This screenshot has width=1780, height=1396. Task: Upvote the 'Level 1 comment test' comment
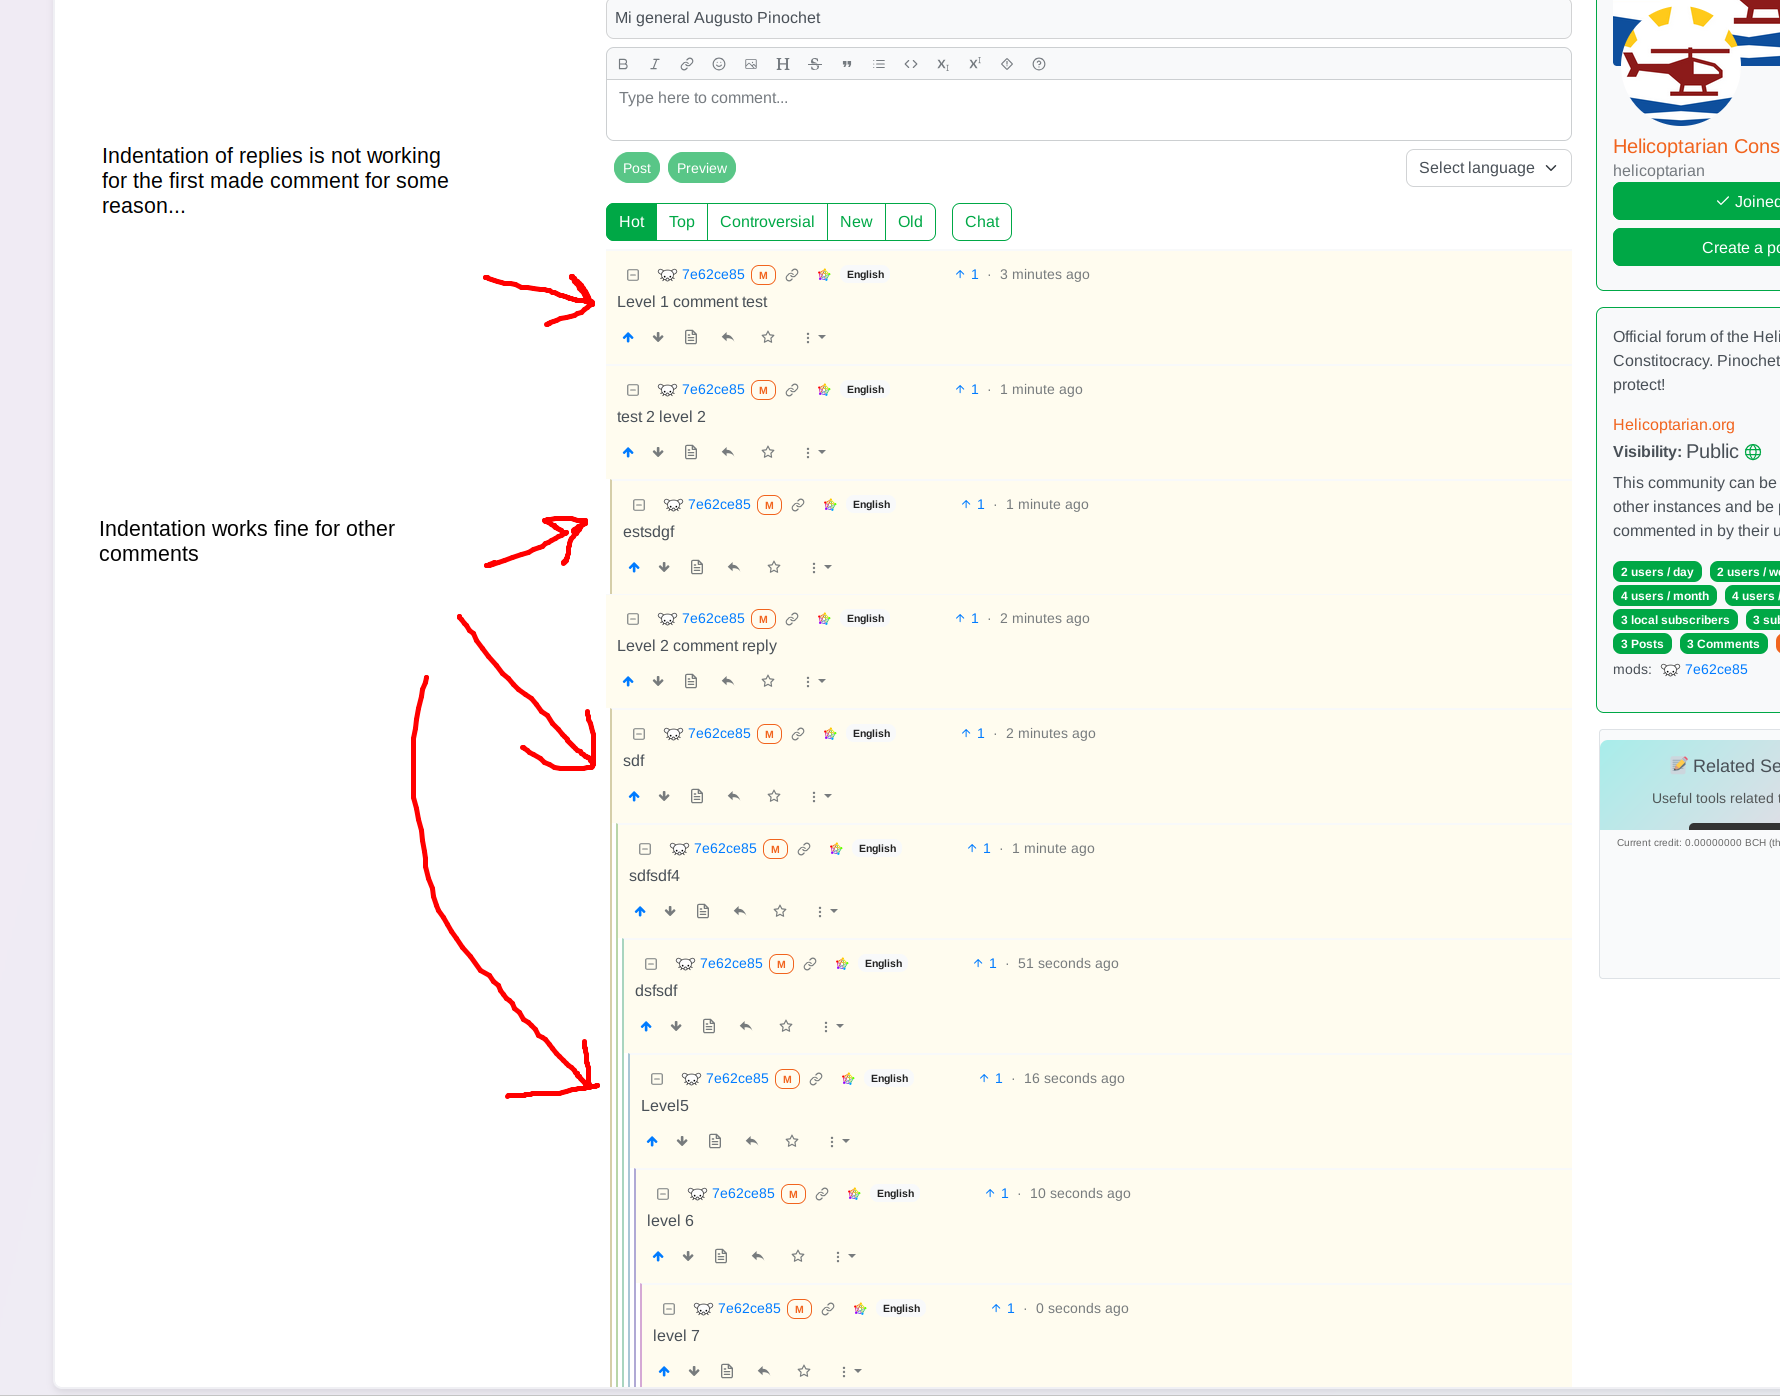coord(628,338)
